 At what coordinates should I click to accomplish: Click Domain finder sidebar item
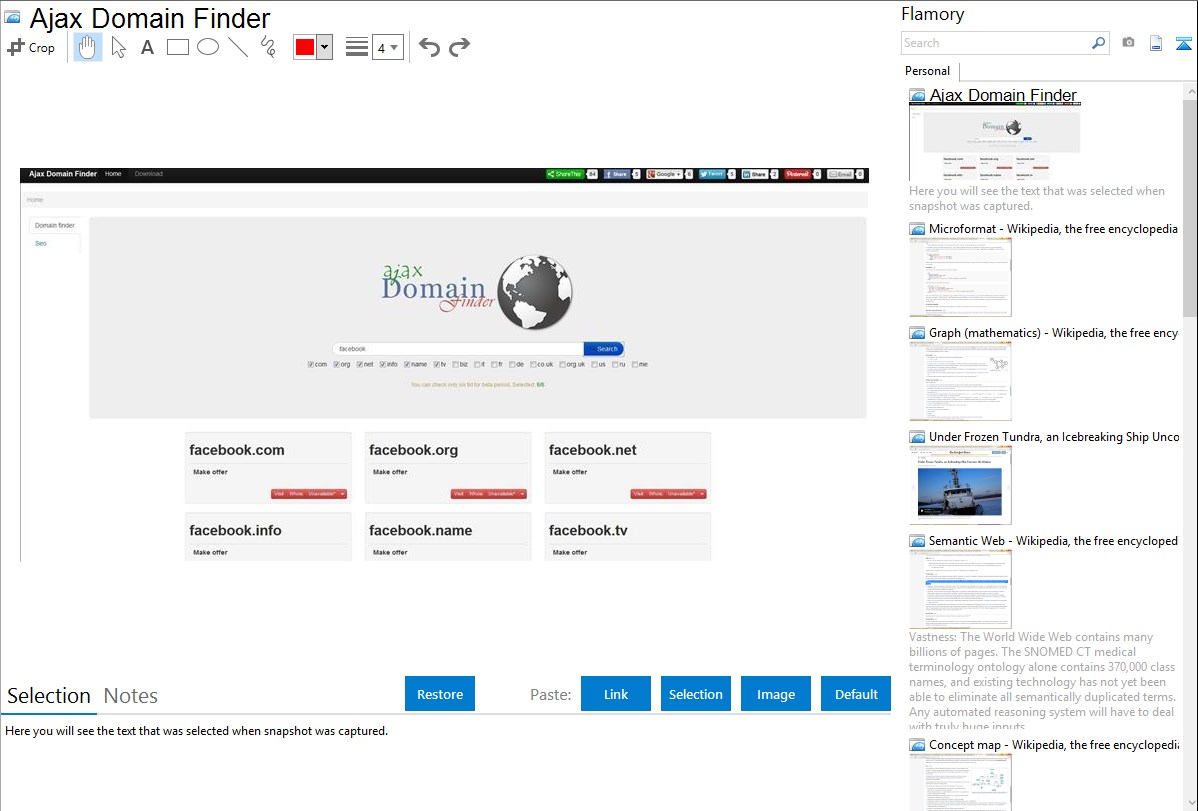[55, 225]
